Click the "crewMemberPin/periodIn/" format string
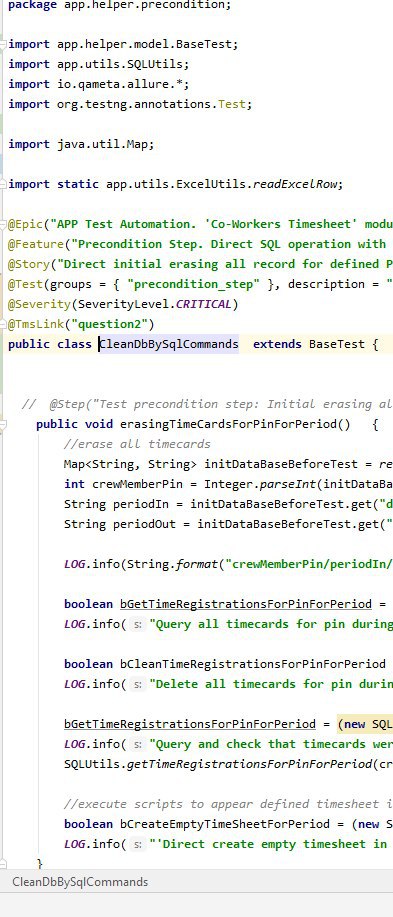The height and width of the screenshot is (917, 393). pos(309,564)
